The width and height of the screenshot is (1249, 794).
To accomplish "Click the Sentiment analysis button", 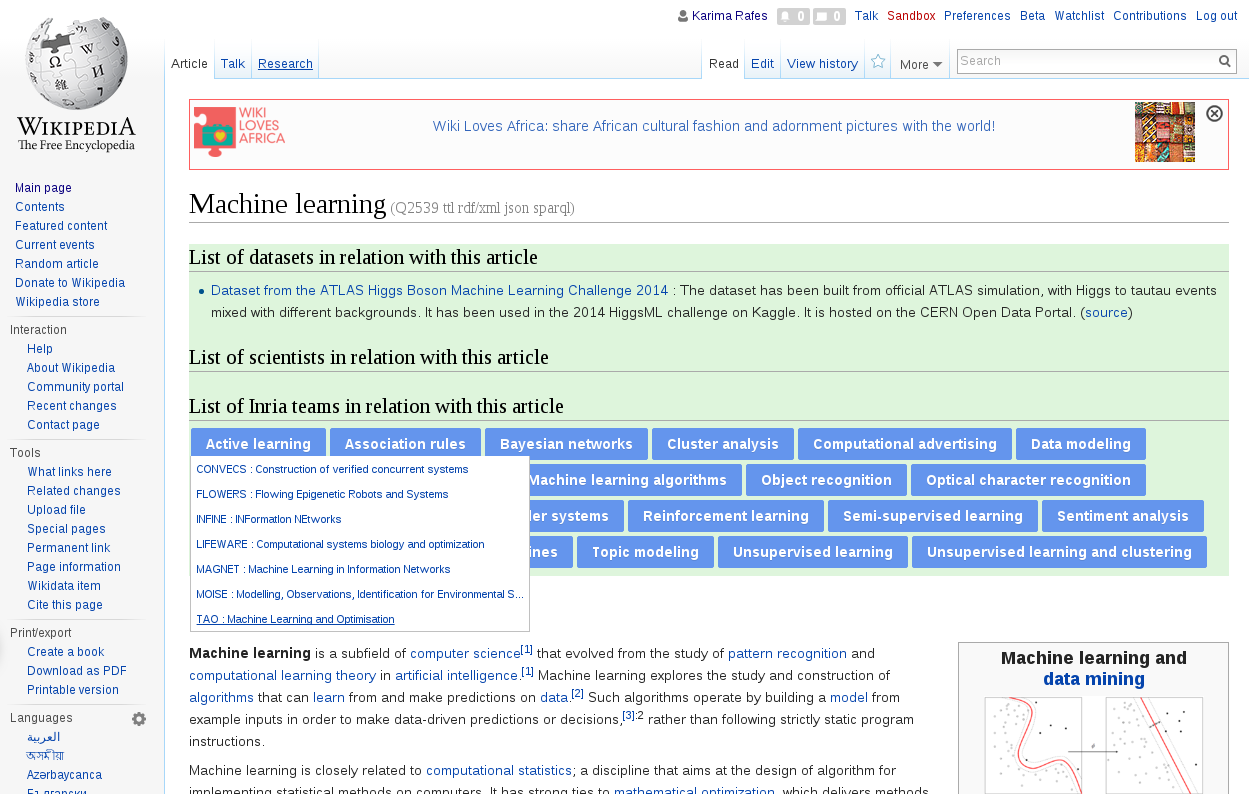I will click(1123, 516).
